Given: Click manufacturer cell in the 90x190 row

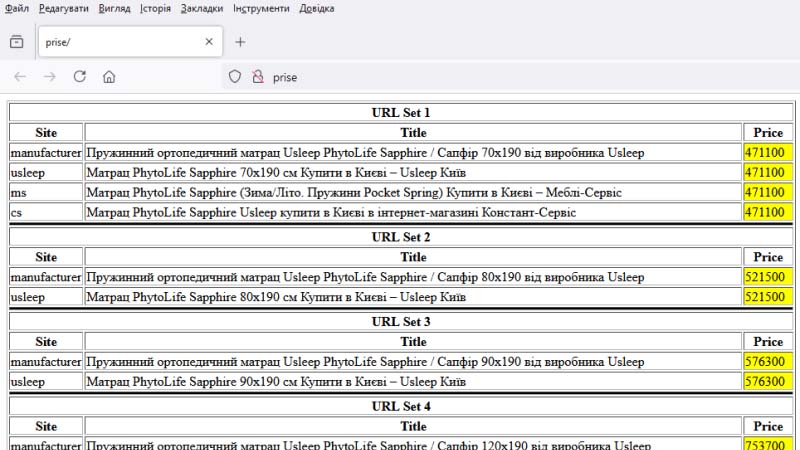Looking at the screenshot, I should tap(46, 362).
